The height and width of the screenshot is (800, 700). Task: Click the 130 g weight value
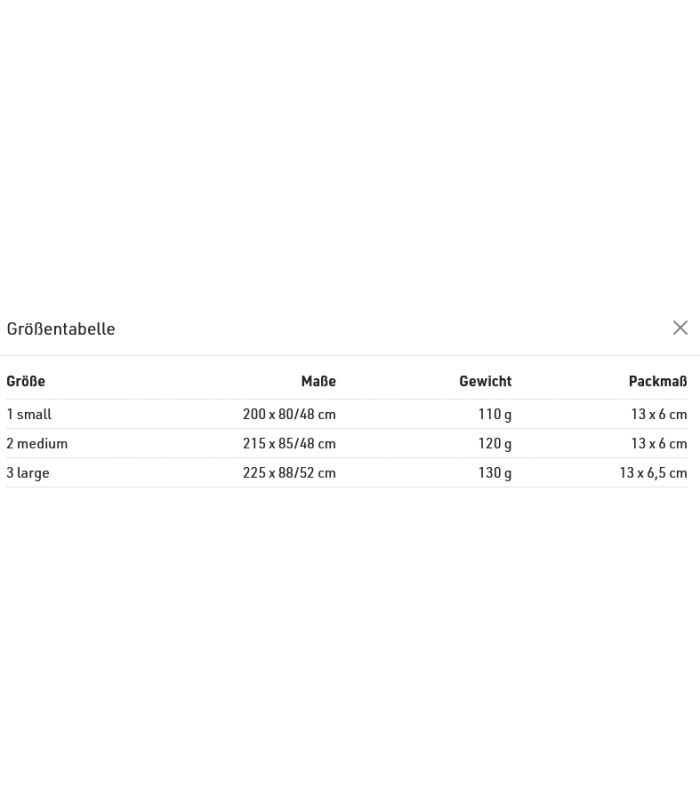coord(495,472)
